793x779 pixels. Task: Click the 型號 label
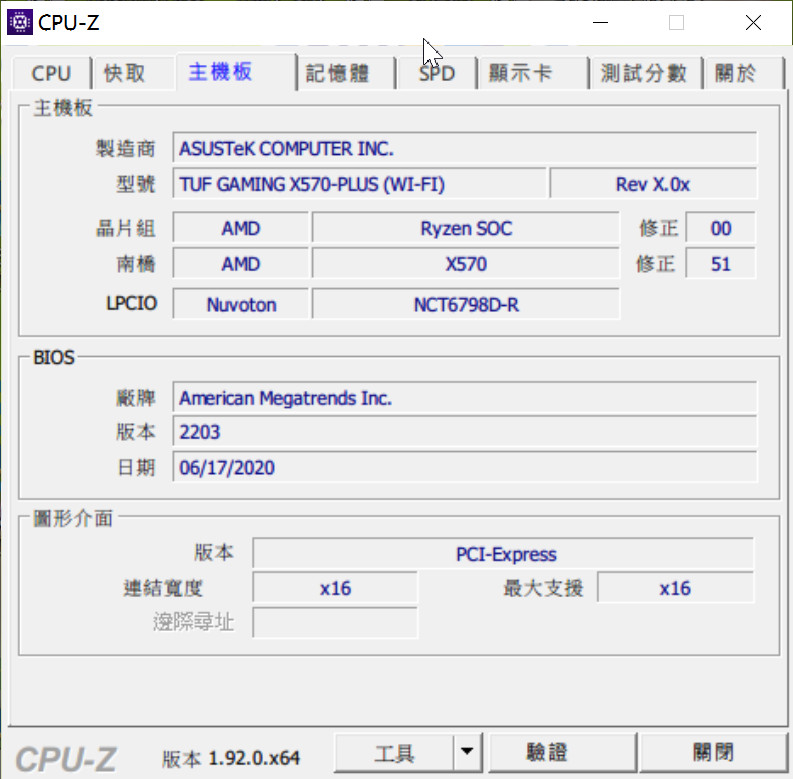[136, 184]
